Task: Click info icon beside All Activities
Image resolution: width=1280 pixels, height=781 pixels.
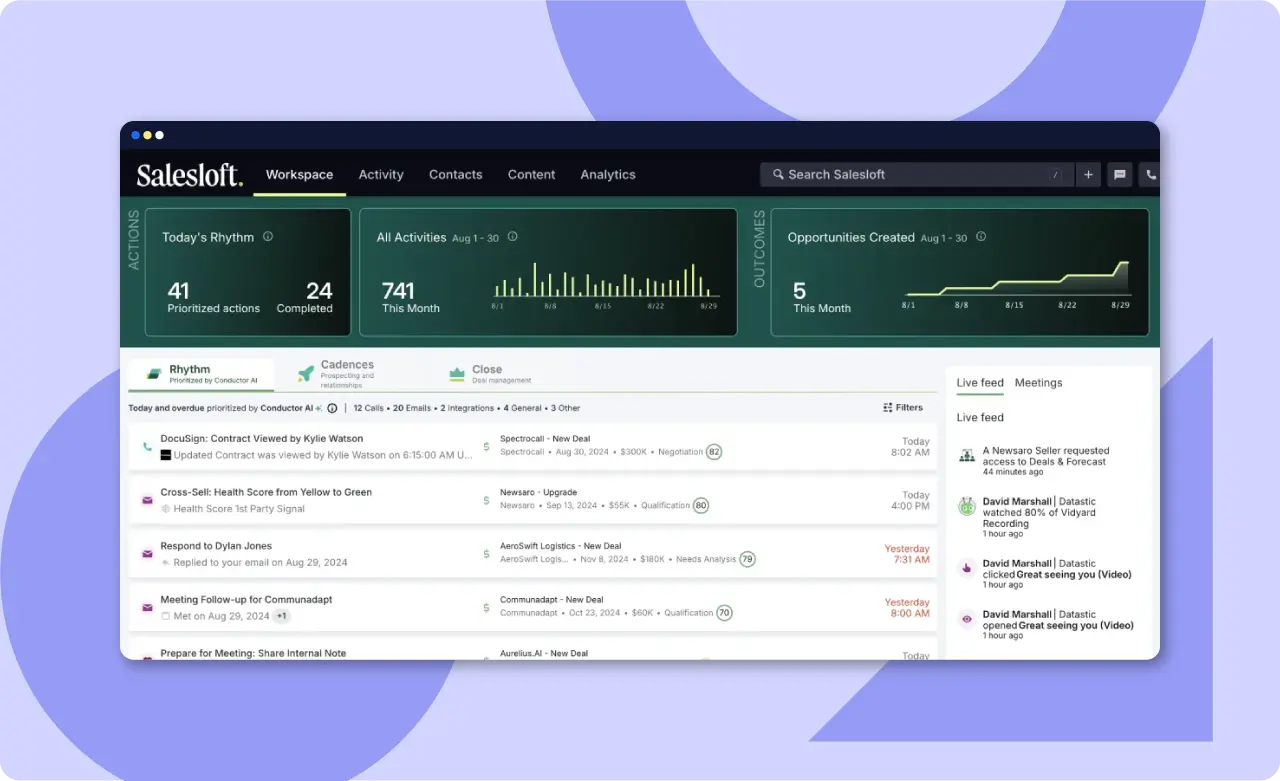Action: point(512,237)
